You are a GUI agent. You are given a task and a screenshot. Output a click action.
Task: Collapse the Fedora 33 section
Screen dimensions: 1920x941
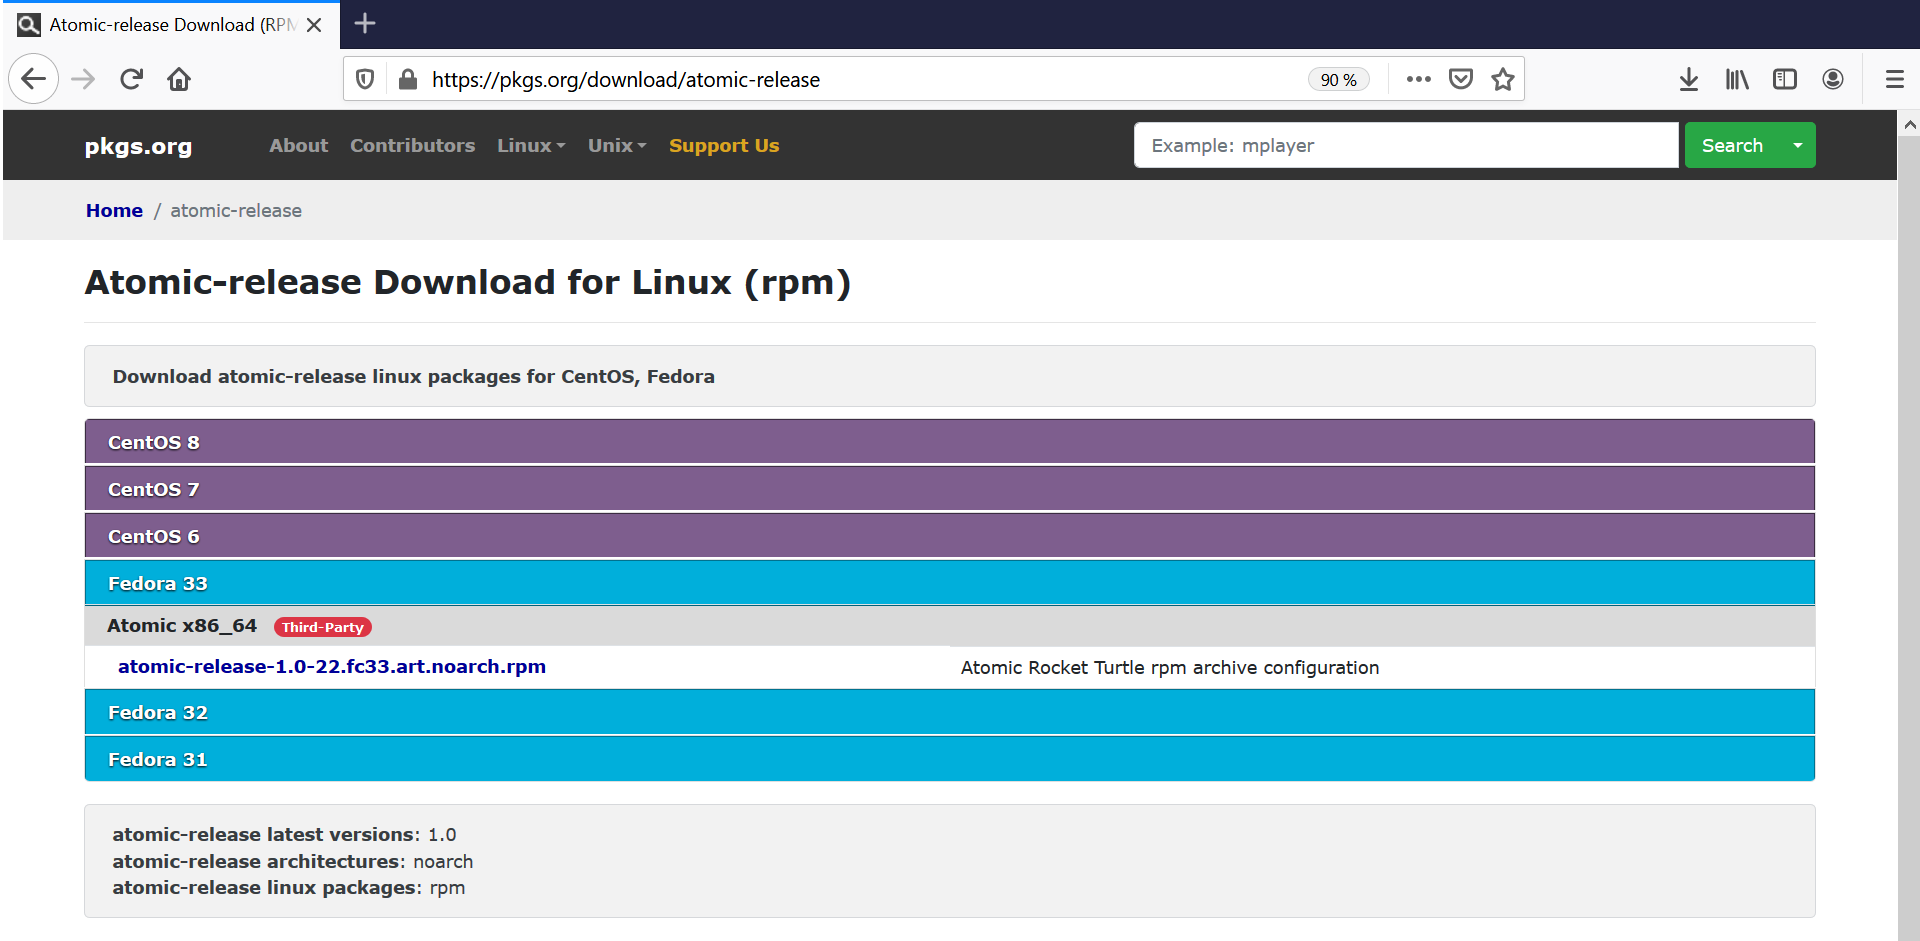950,583
